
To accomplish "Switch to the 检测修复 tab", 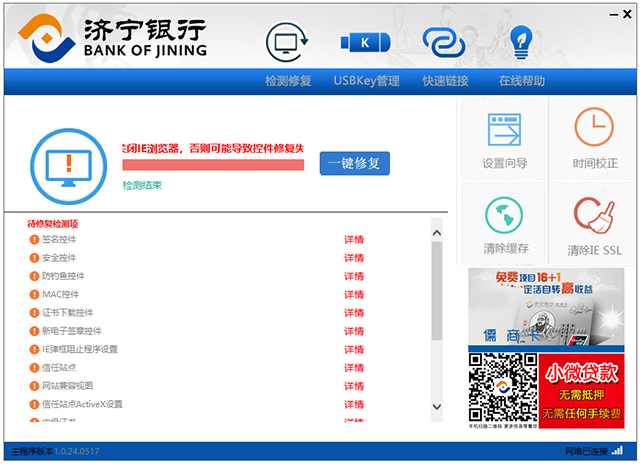I will (x=288, y=81).
